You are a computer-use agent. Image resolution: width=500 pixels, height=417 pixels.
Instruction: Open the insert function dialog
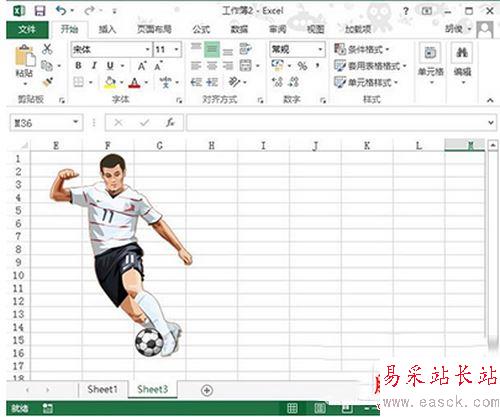click(170, 123)
